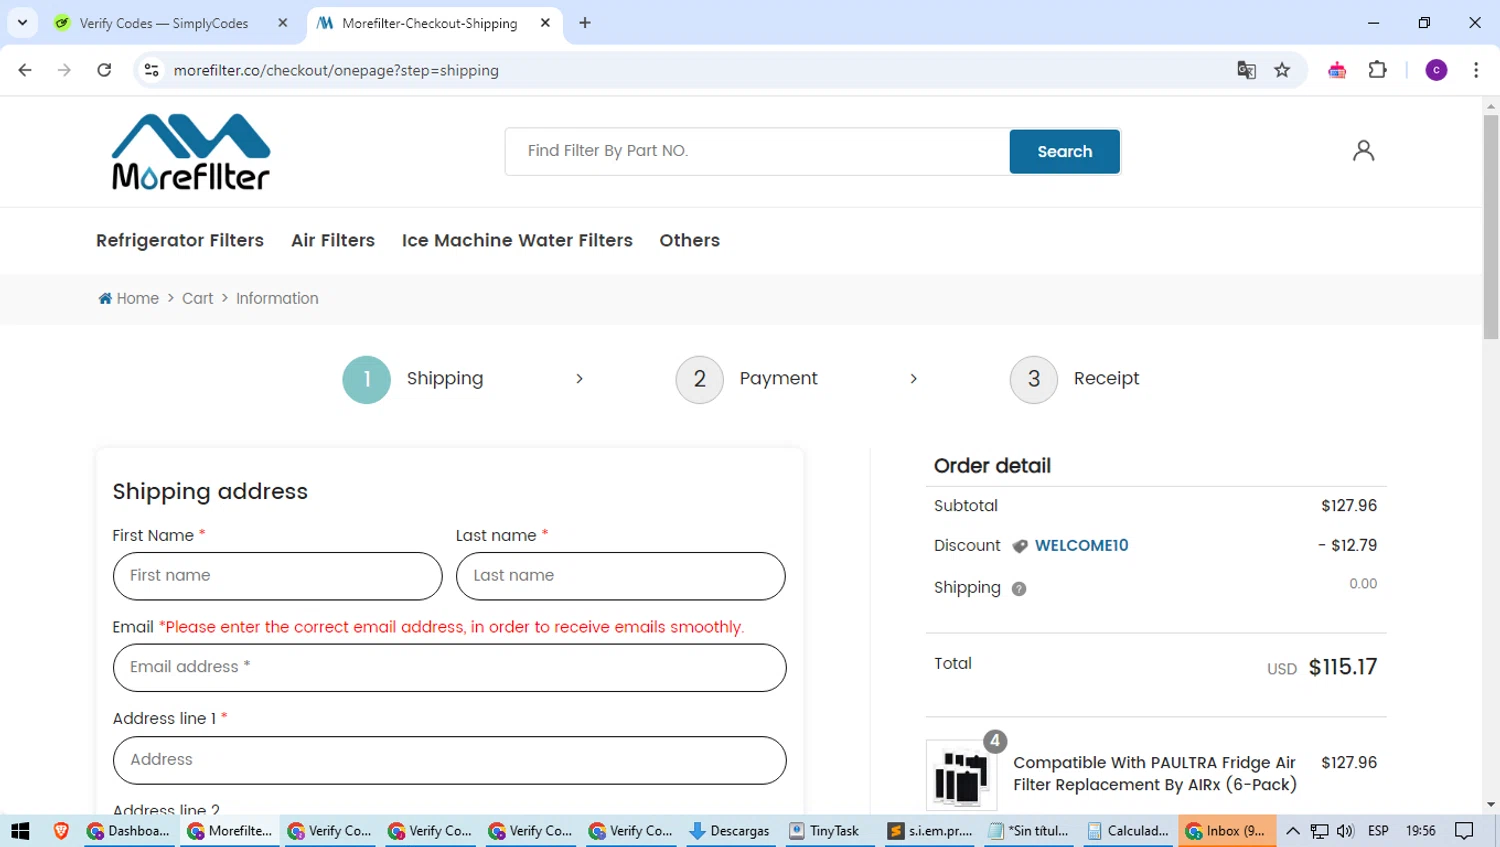The height and width of the screenshot is (847, 1500).
Task: Open the Dashboard Chrome window from taskbar
Action: [x=130, y=831]
